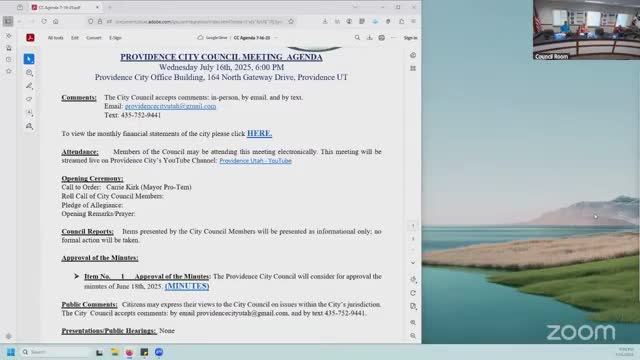Open the Convert menu
Viewport: 640px width, 360px height.
pos(93,38)
